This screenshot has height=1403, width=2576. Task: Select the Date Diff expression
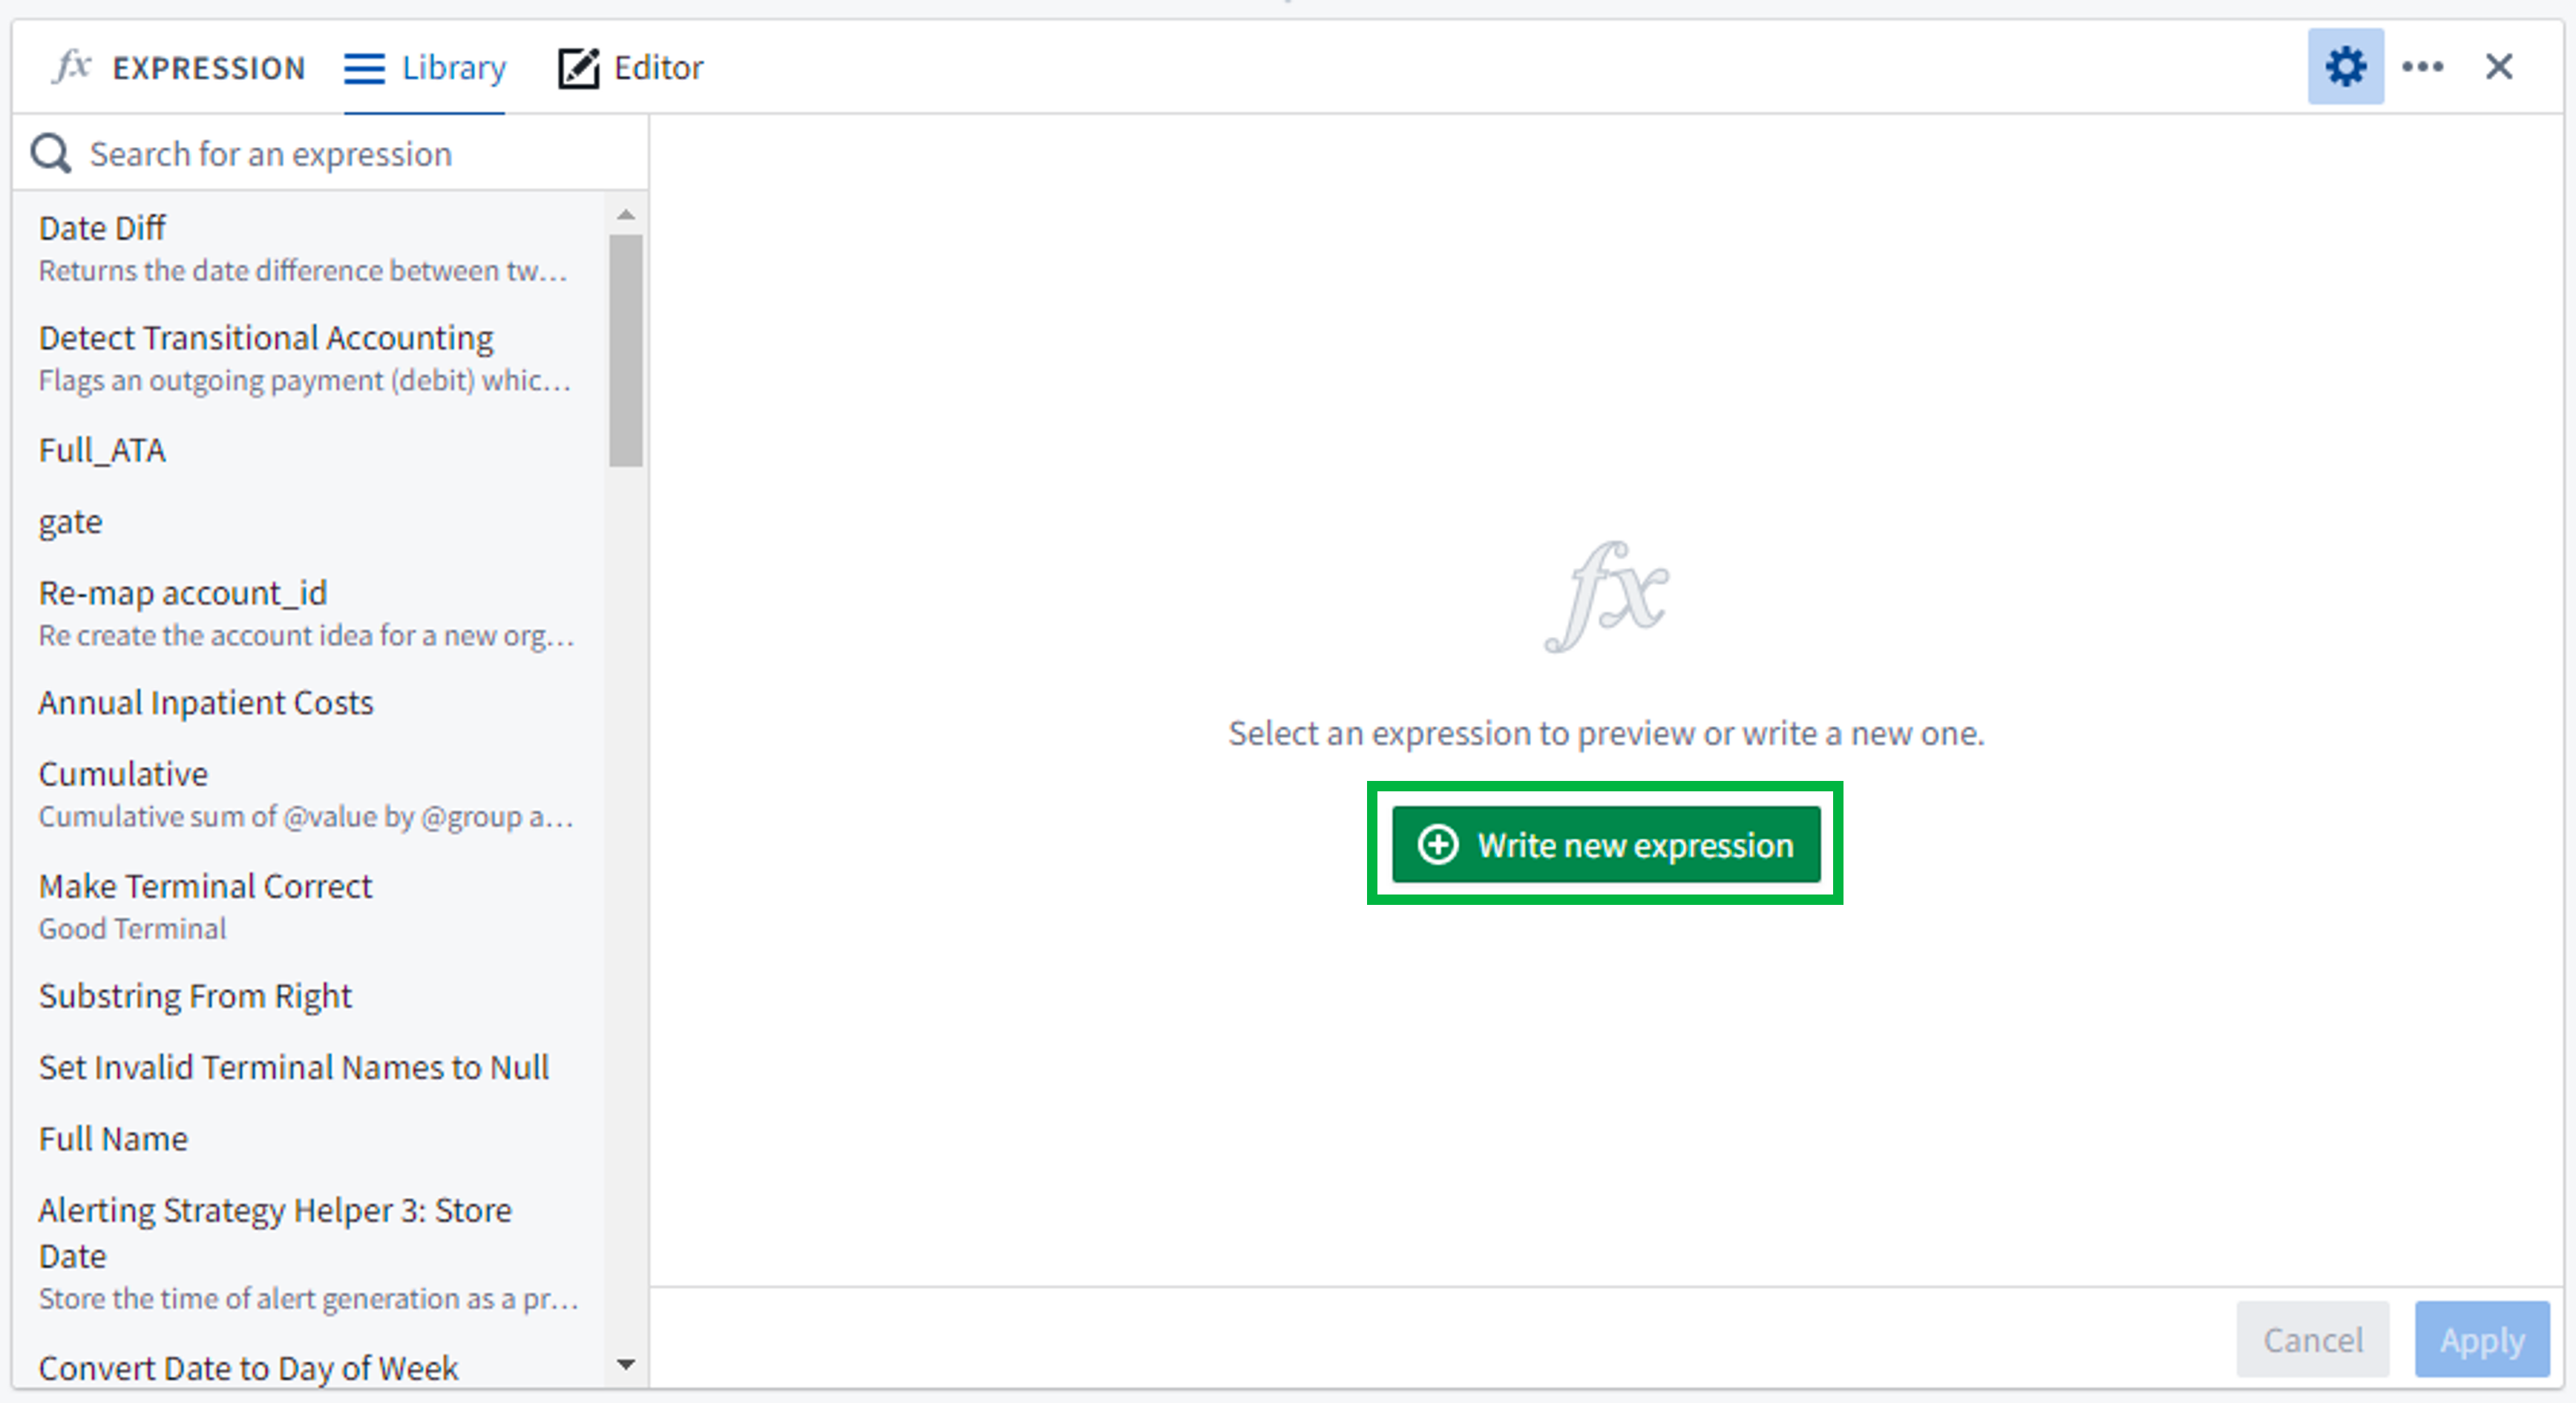click(104, 228)
